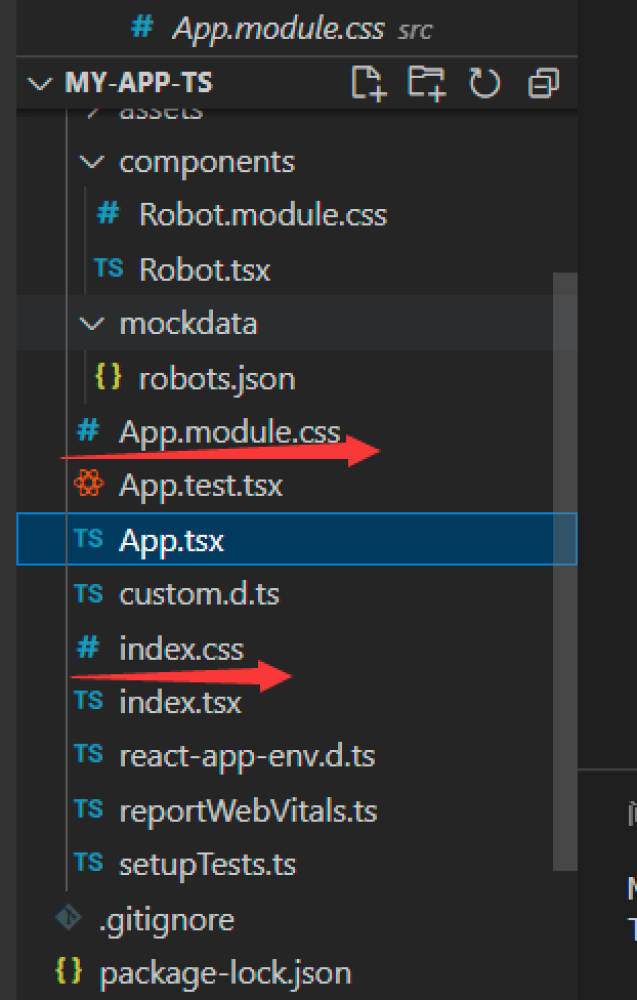Screen dimensions: 637x1000
Task: Click the Explorer vertical scrollbar
Action: point(565,560)
